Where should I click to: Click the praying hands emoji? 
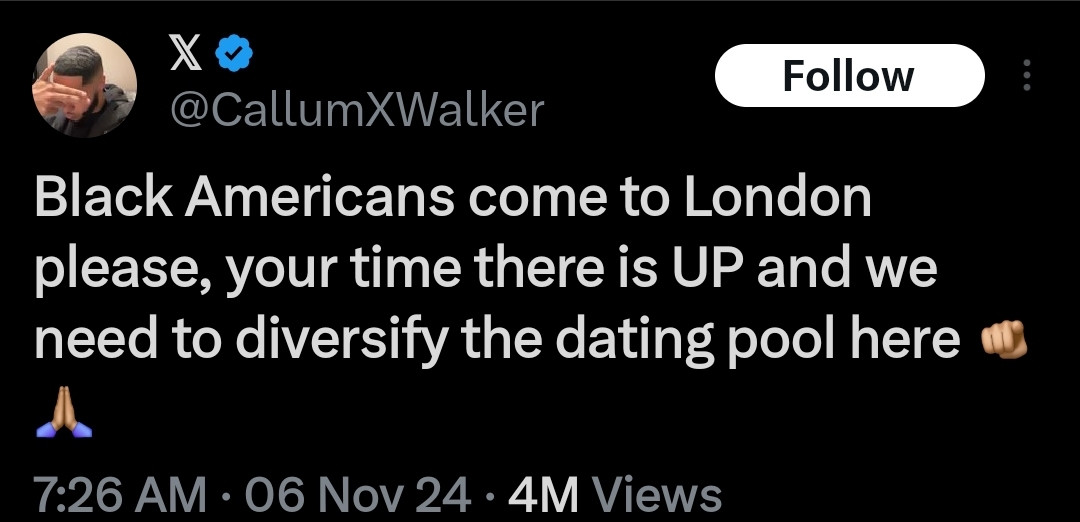point(64,420)
